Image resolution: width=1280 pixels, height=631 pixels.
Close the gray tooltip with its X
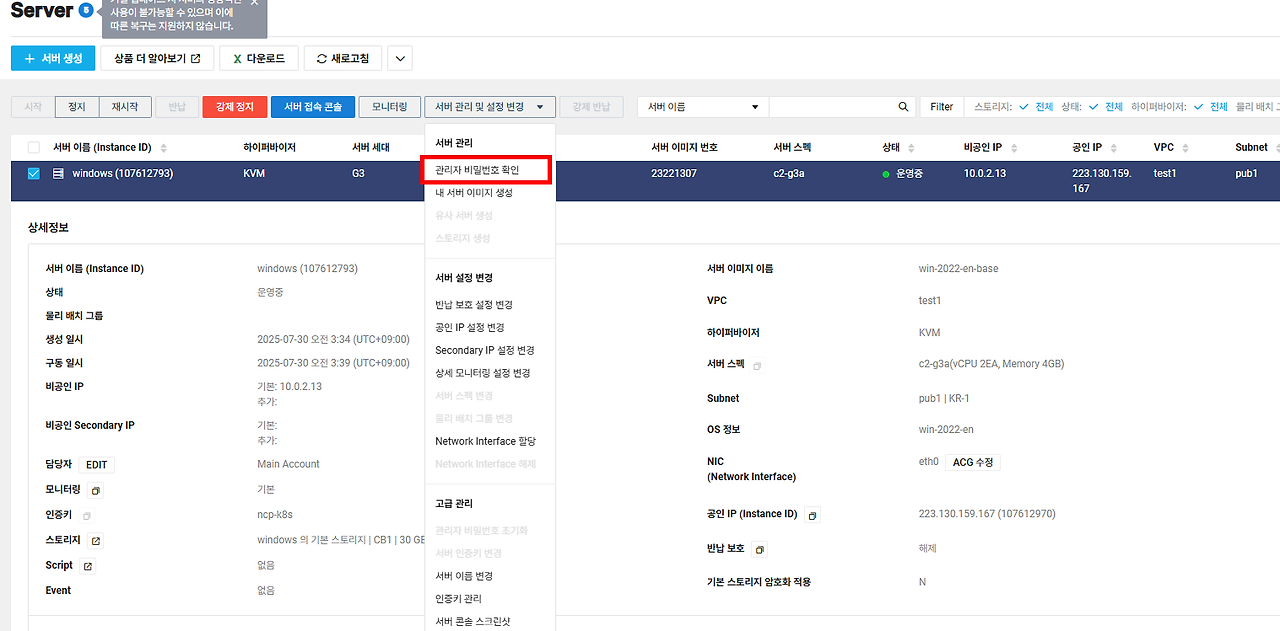[254, 2]
